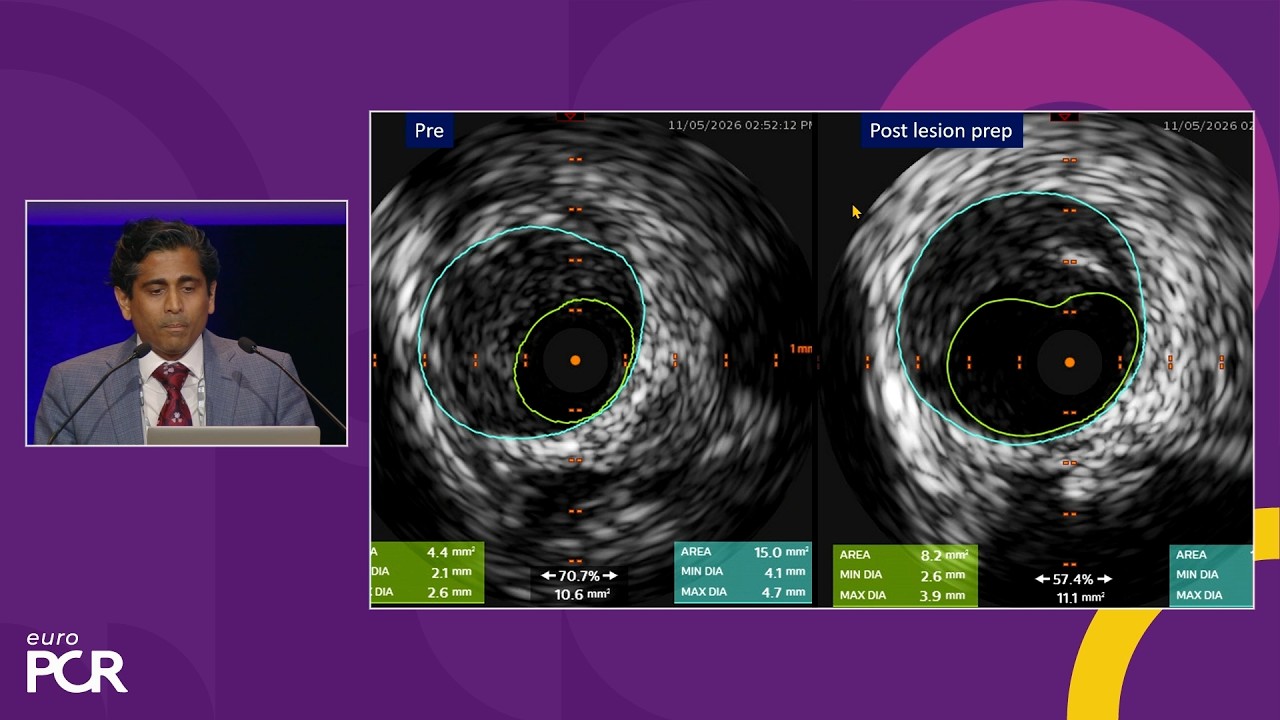Click the yellow mouse cursor arrow
Viewport: 1280px width, 720px height.
click(856, 212)
